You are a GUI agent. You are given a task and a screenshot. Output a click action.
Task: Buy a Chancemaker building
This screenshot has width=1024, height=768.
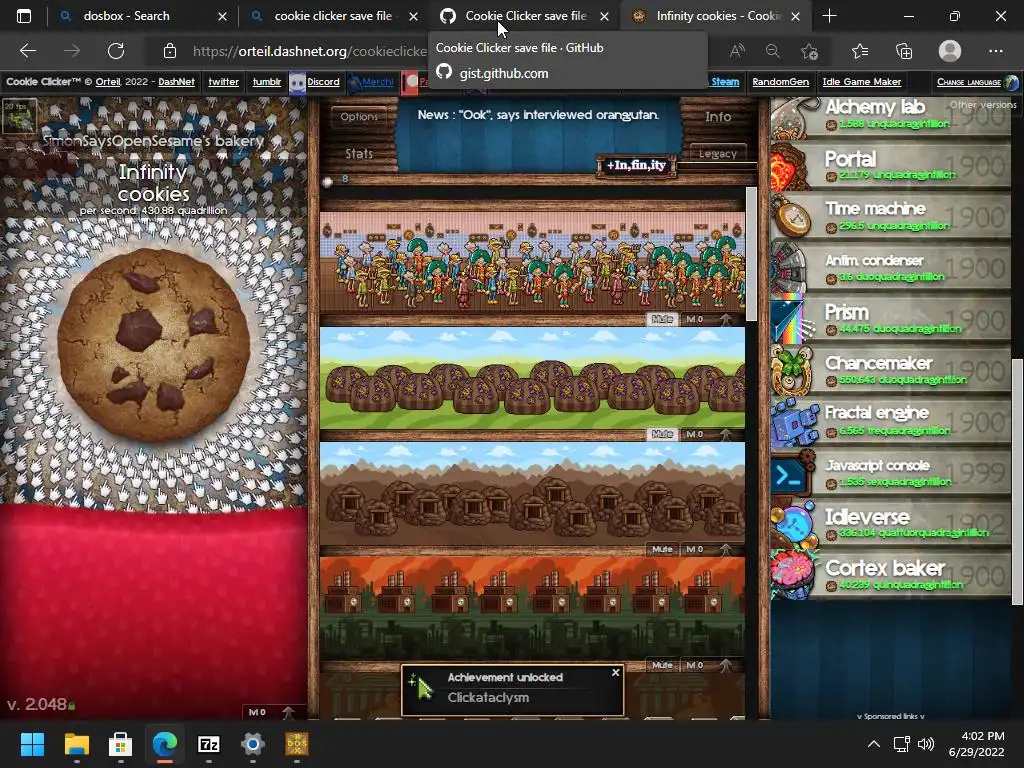pyautogui.click(x=890, y=370)
